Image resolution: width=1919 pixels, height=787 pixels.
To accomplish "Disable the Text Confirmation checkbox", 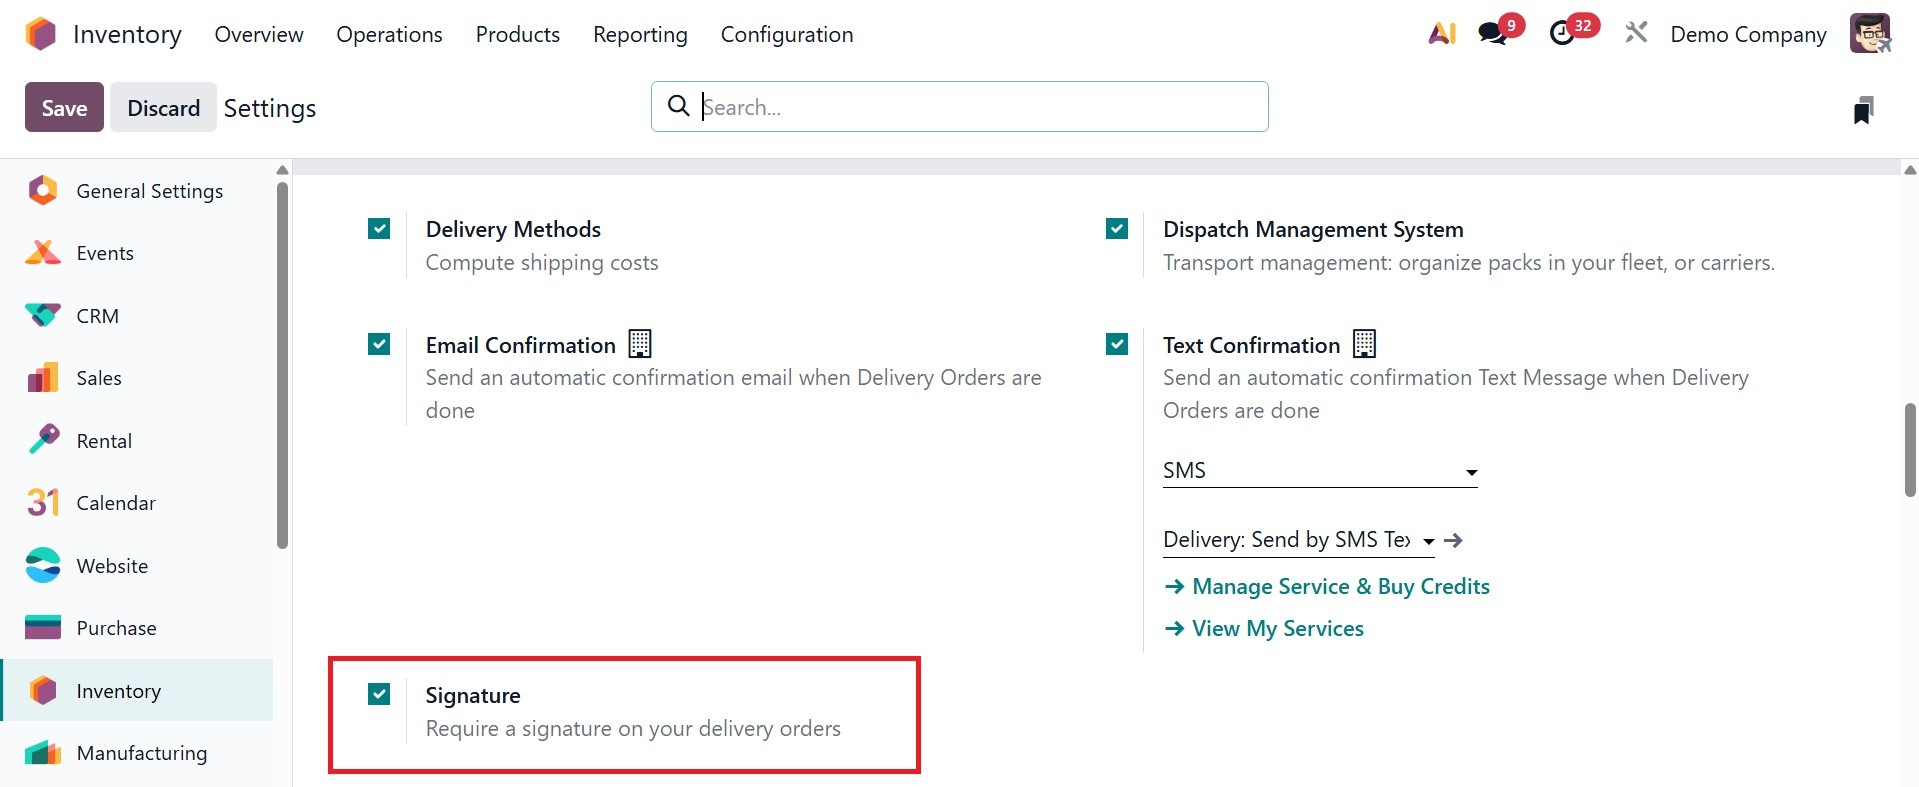I will pyautogui.click(x=1117, y=344).
